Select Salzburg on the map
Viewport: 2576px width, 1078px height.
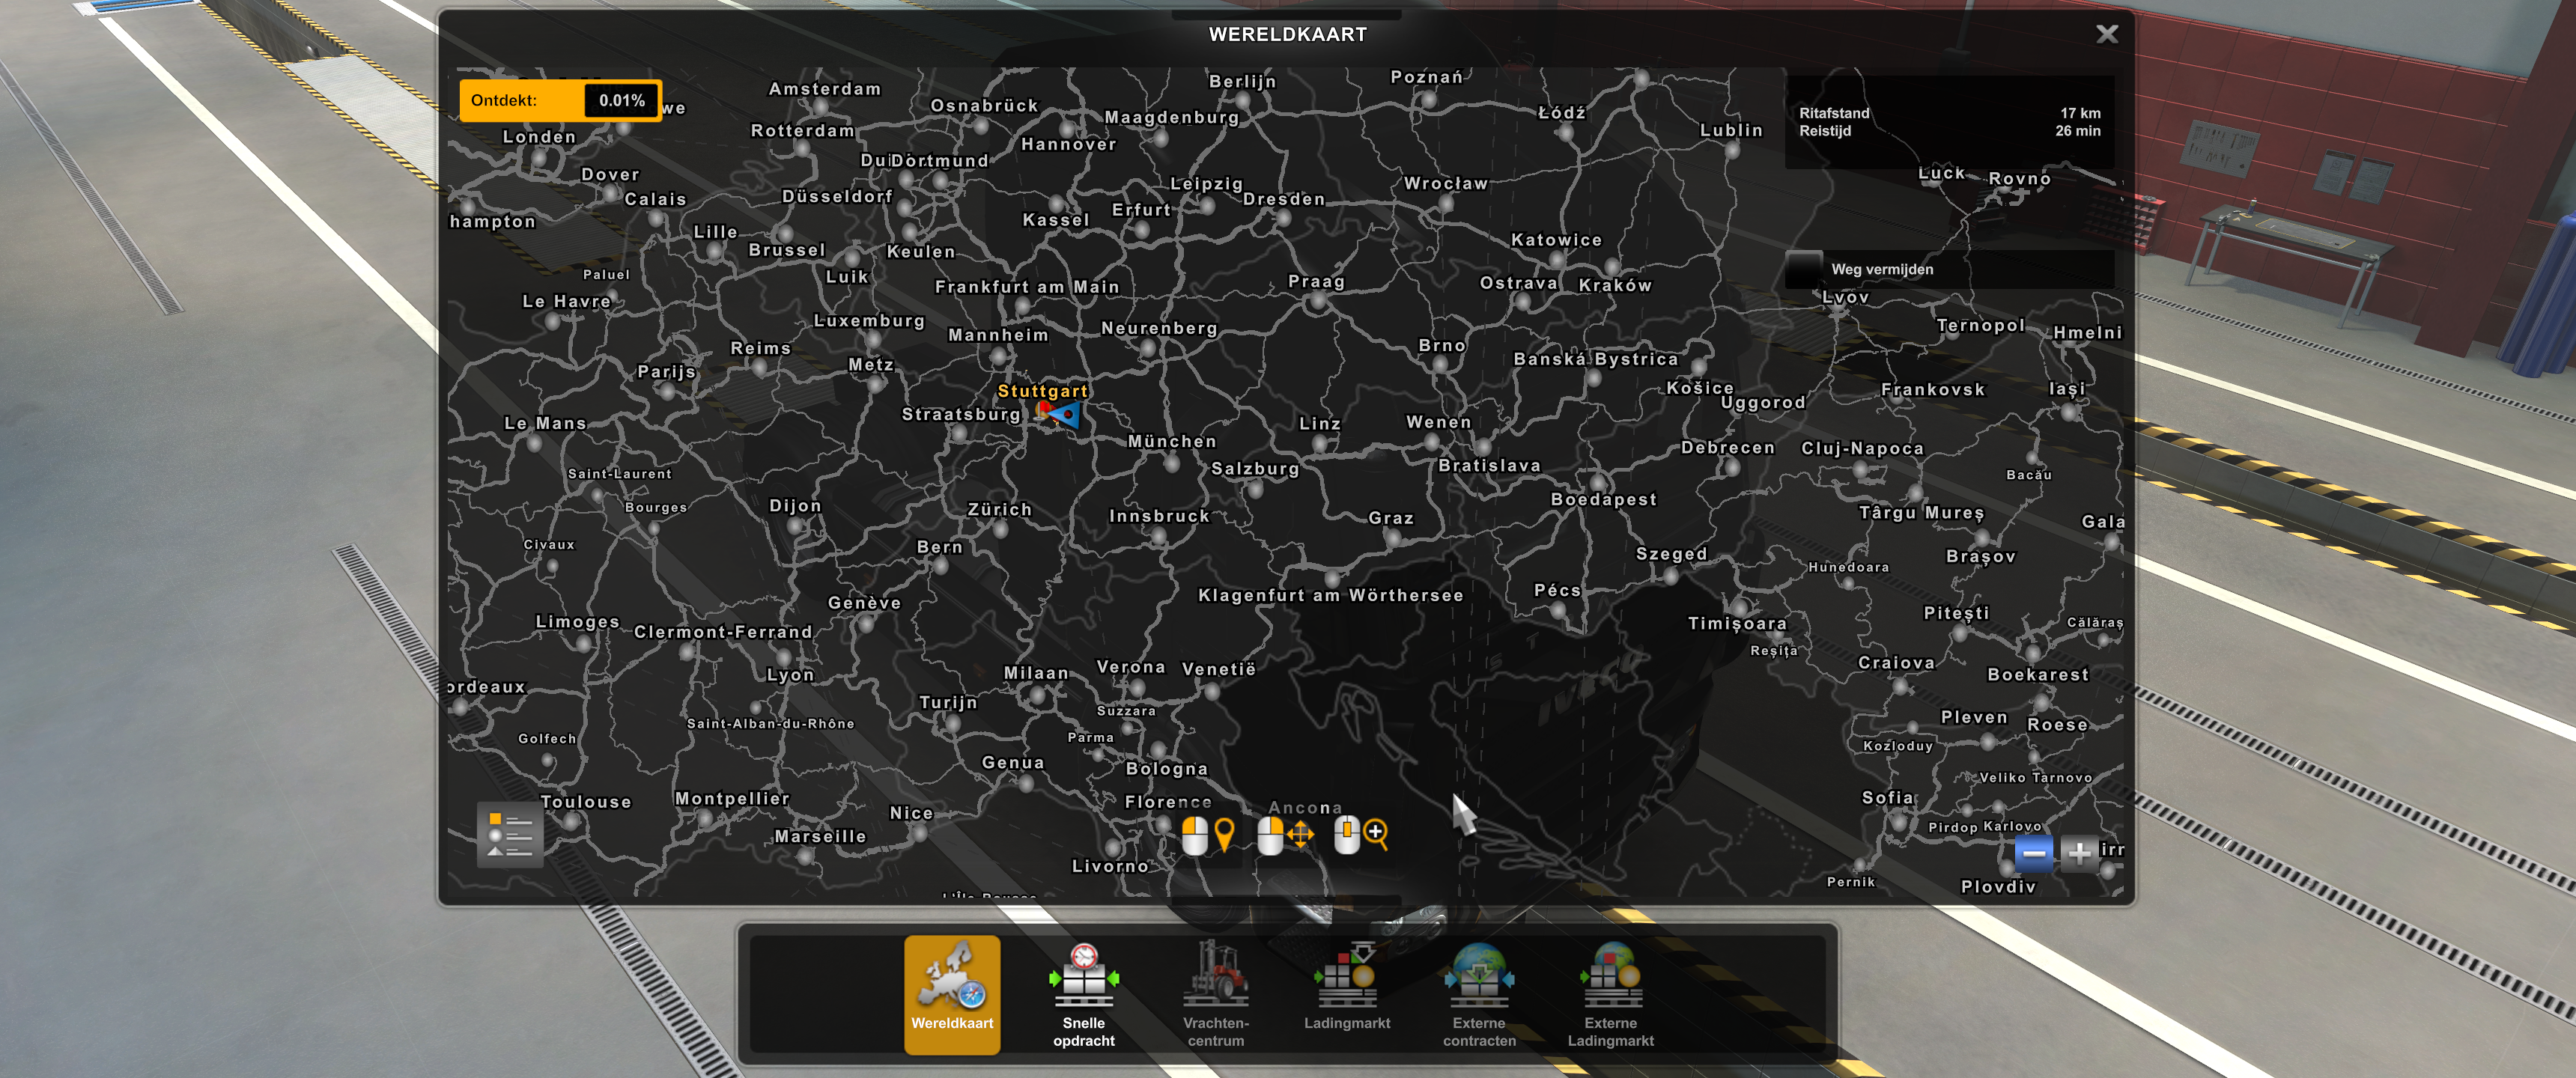(x=1255, y=469)
